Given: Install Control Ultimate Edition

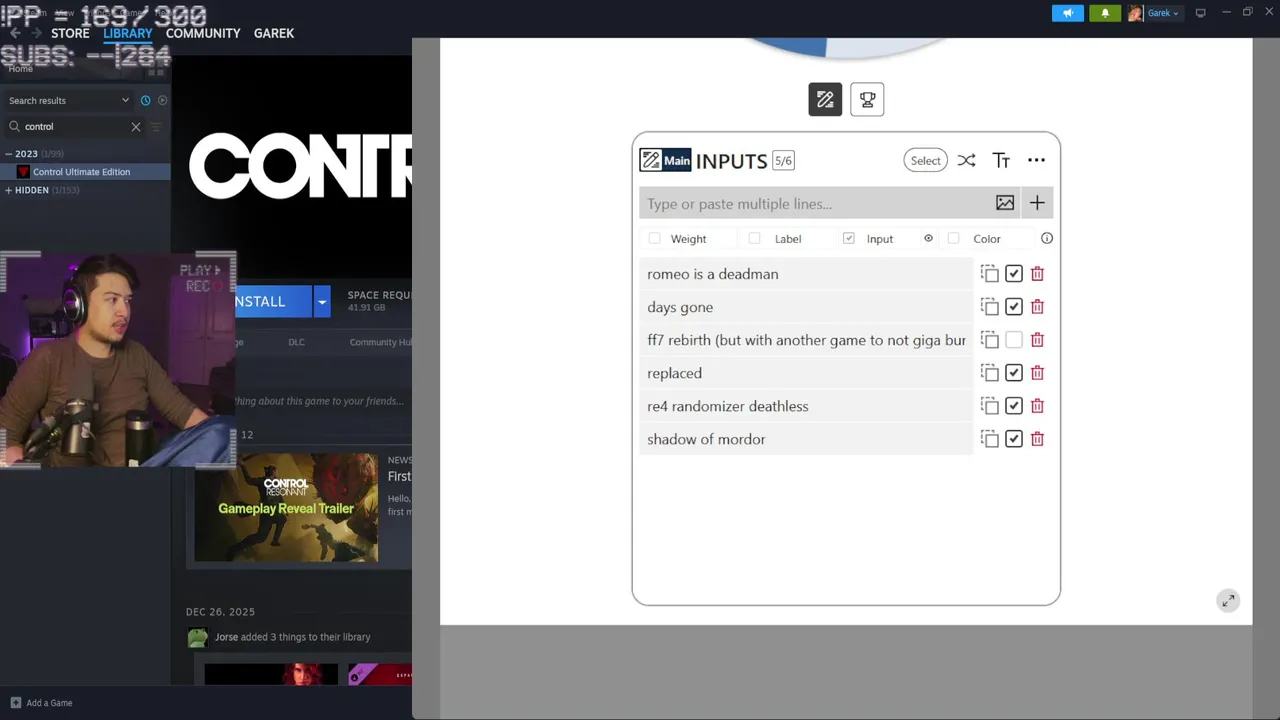Looking at the screenshot, I should tap(274, 301).
